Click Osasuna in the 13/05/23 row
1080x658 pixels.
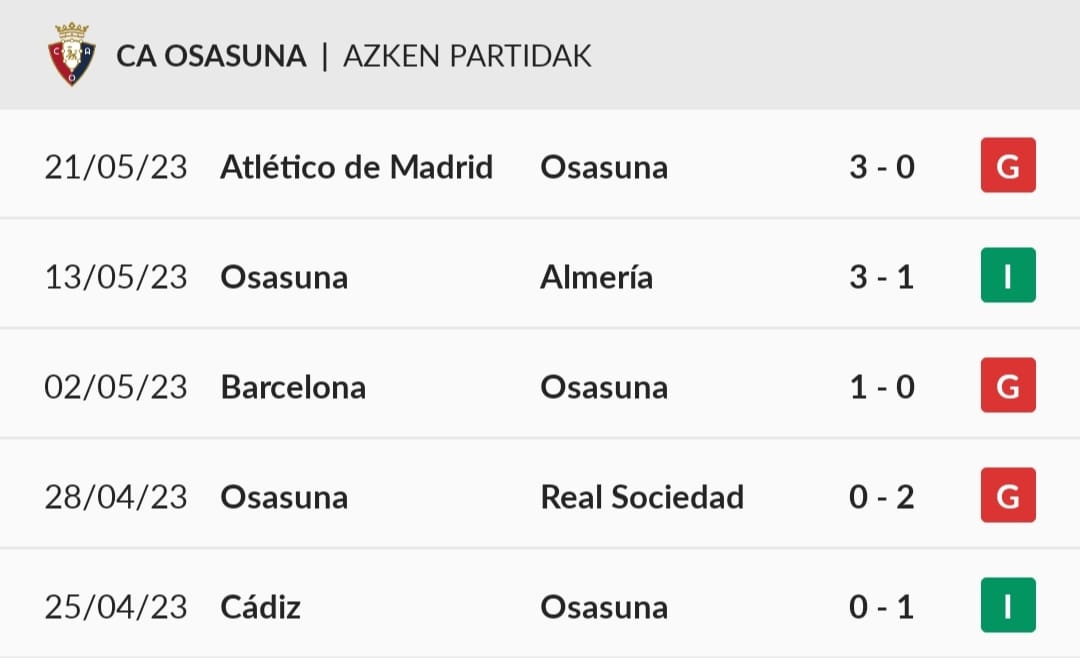coord(284,277)
